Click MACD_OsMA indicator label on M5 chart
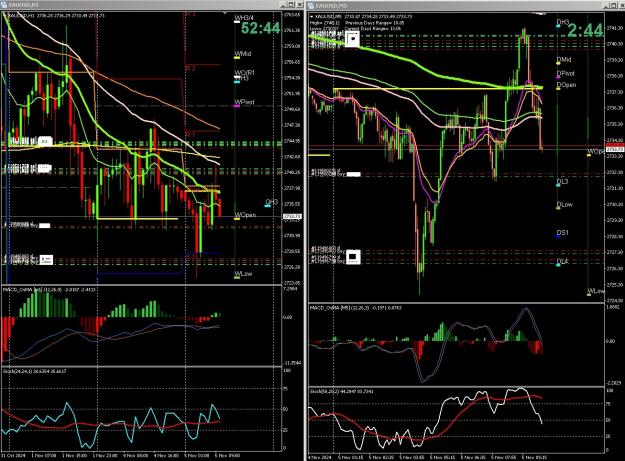 coord(356,308)
